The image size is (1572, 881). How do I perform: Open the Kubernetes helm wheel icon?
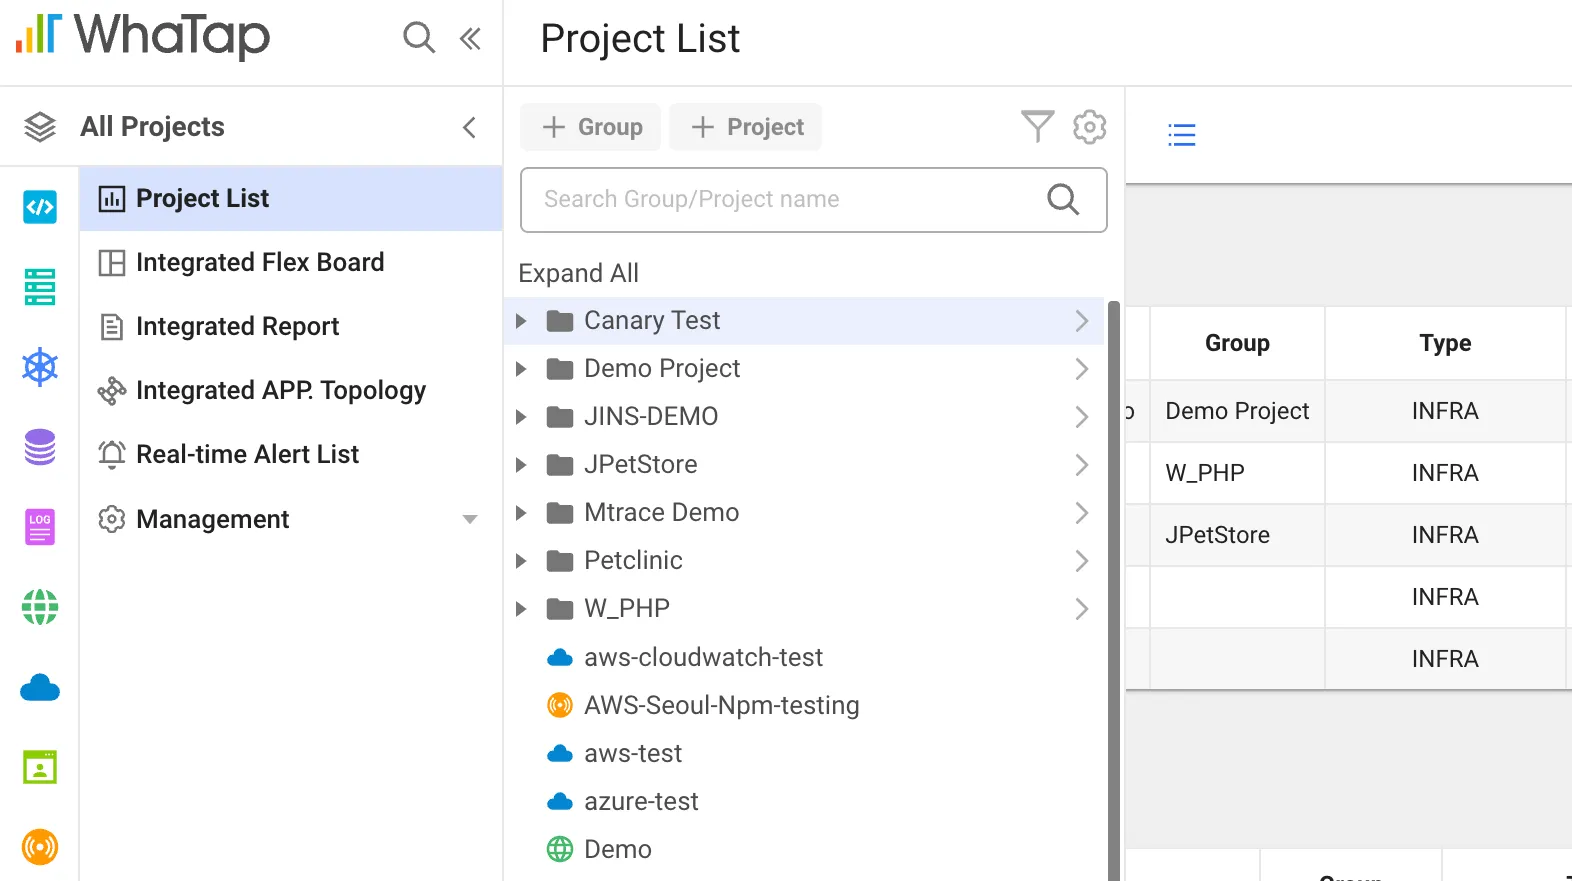pyautogui.click(x=40, y=367)
